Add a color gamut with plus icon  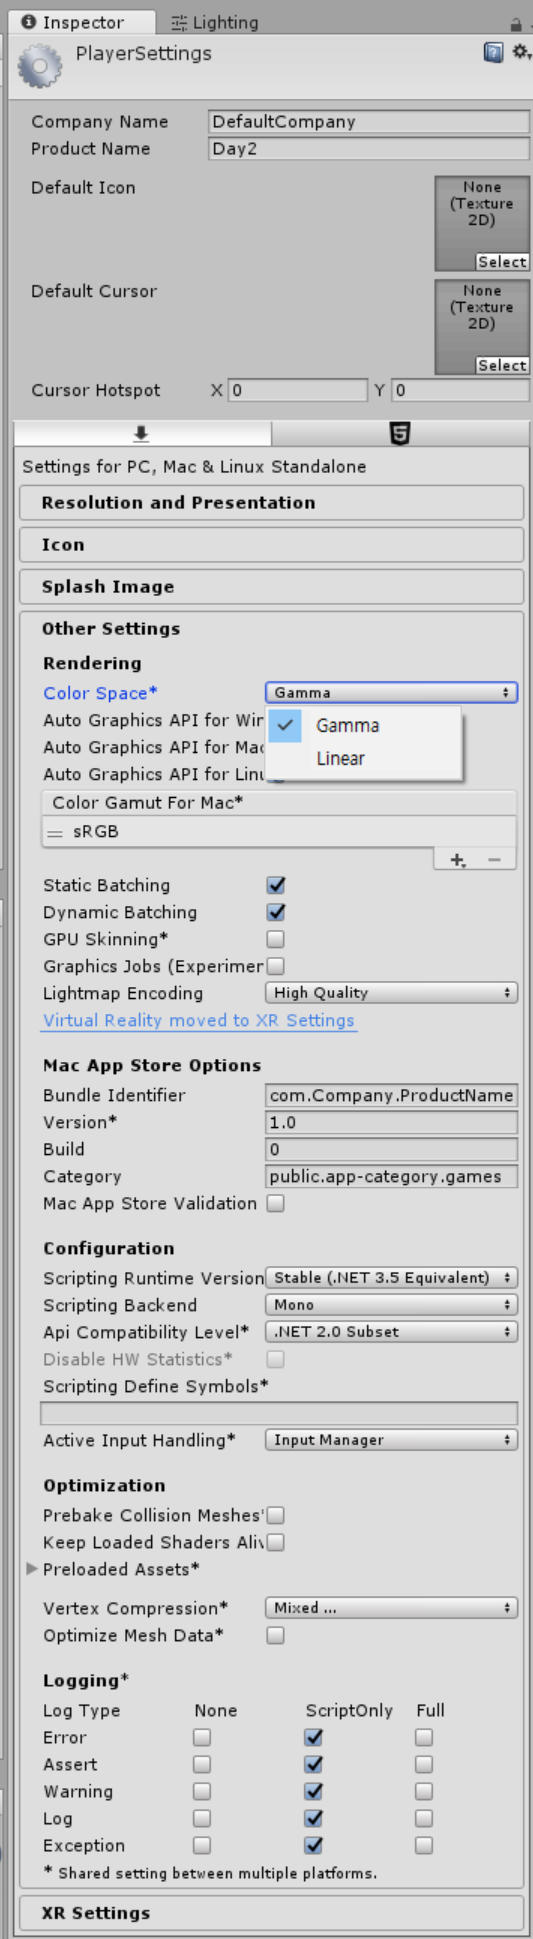[x=458, y=860]
